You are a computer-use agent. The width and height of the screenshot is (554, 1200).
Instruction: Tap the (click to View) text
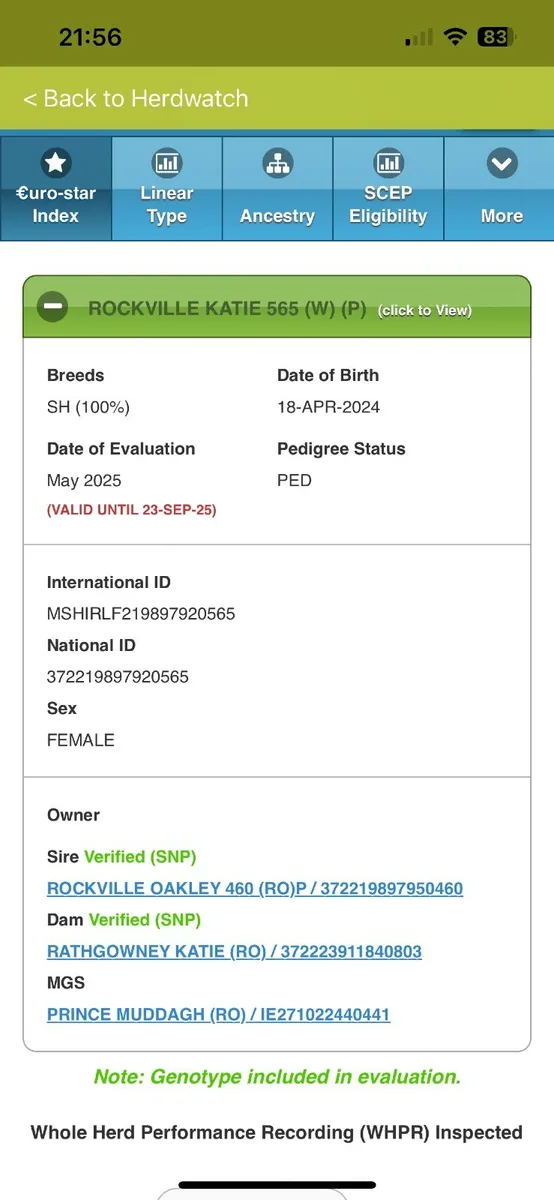click(424, 310)
